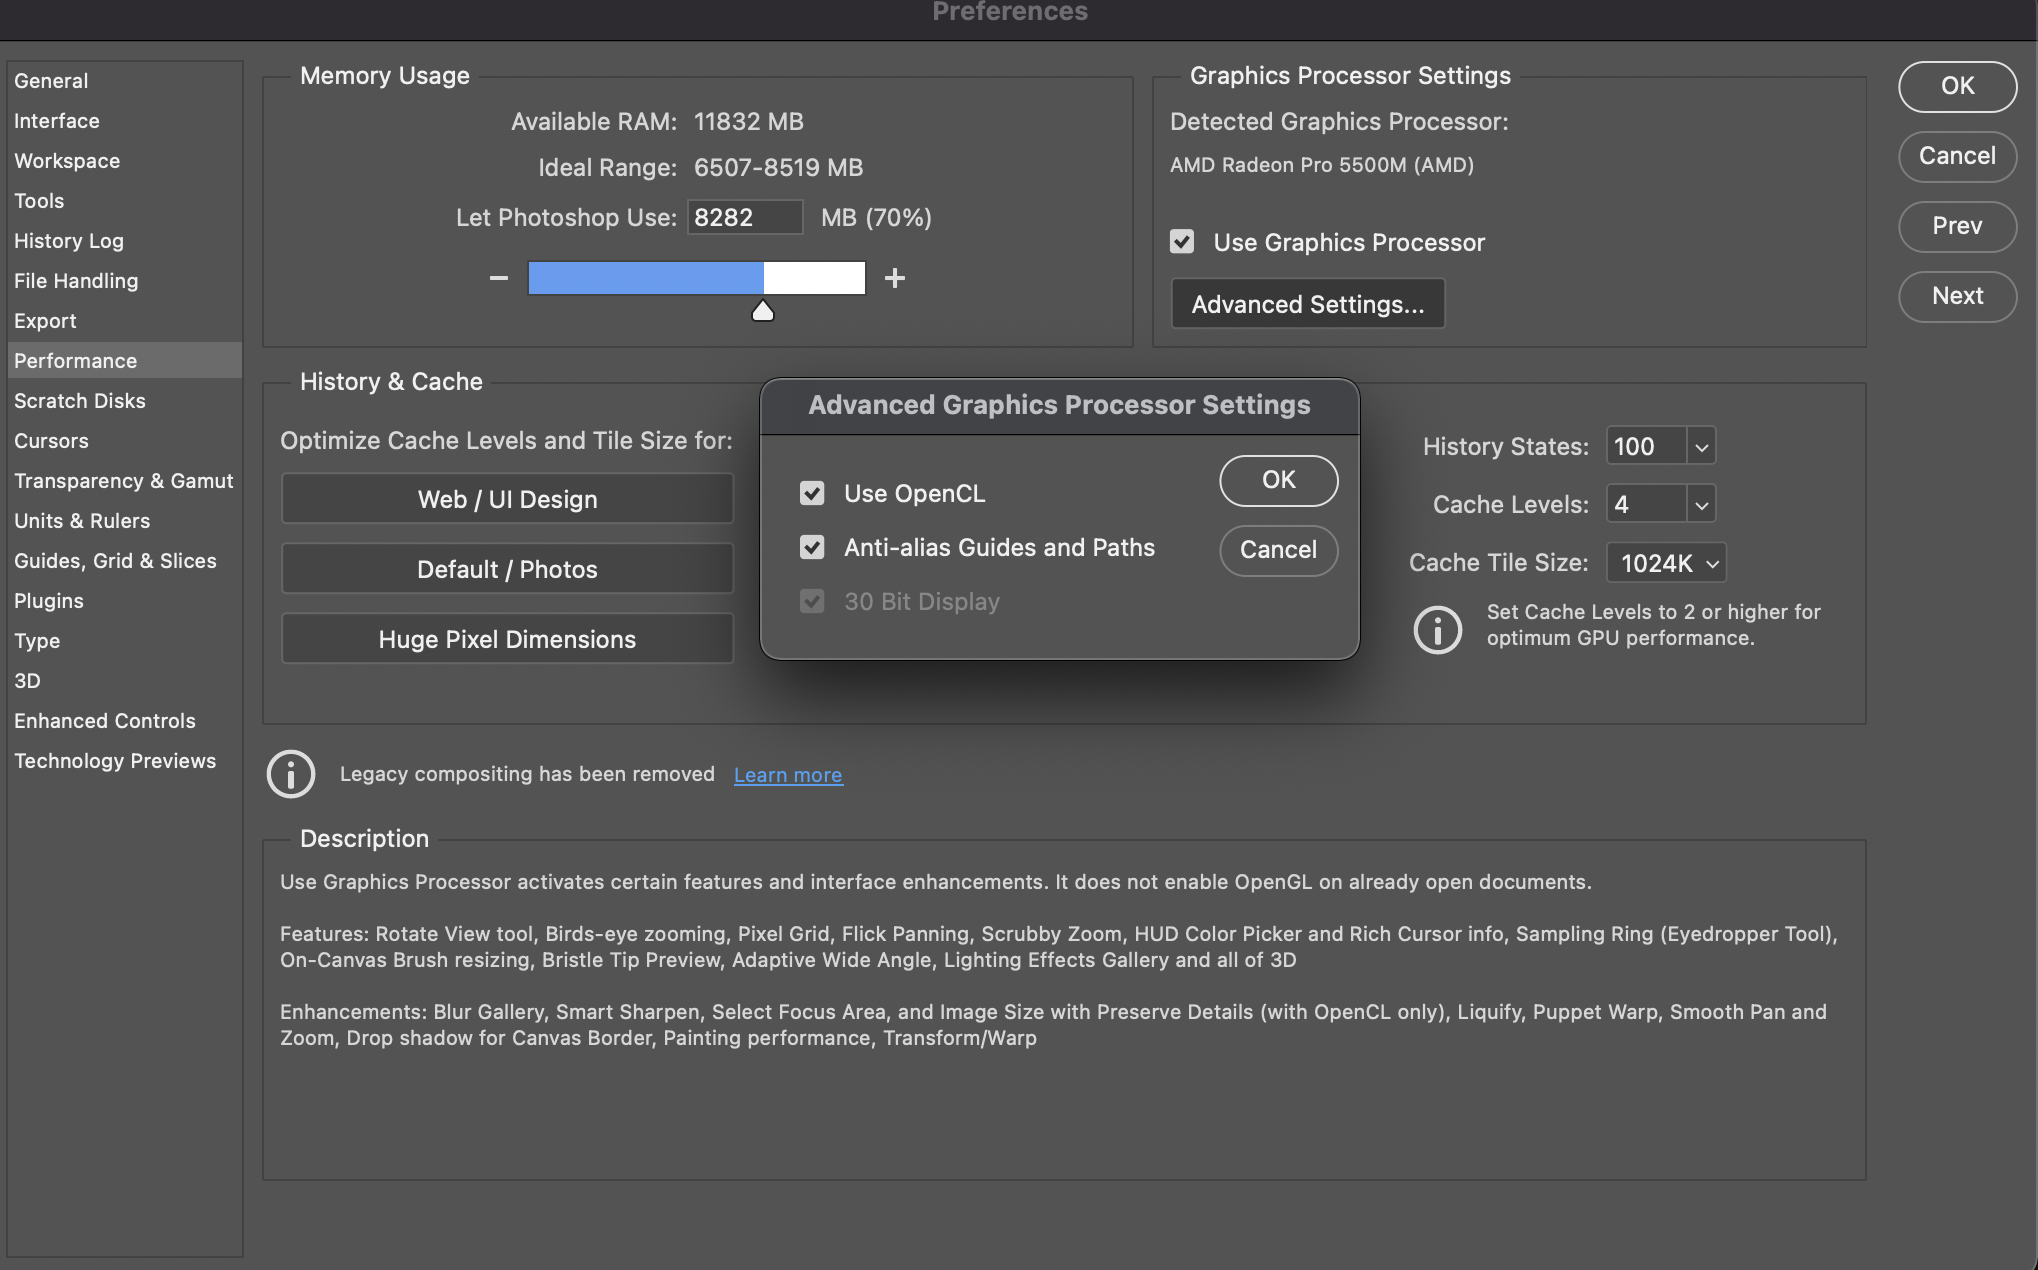Toggle Anti-alias Guides and Paths checkbox

tap(813, 546)
